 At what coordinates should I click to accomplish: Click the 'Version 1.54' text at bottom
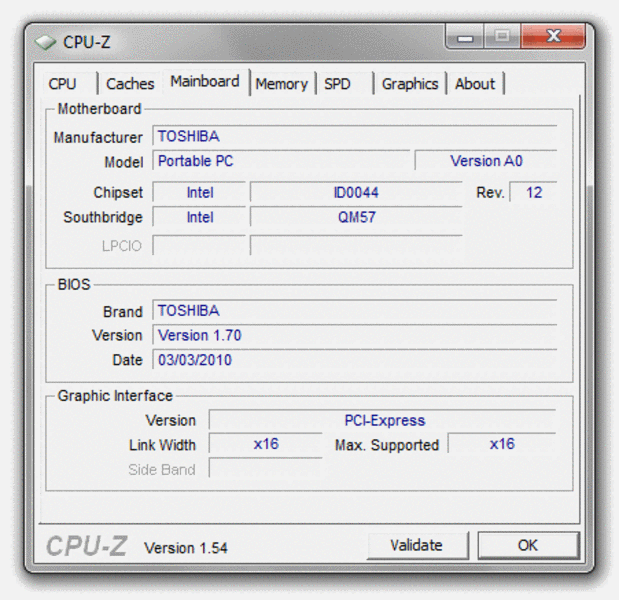(186, 548)
